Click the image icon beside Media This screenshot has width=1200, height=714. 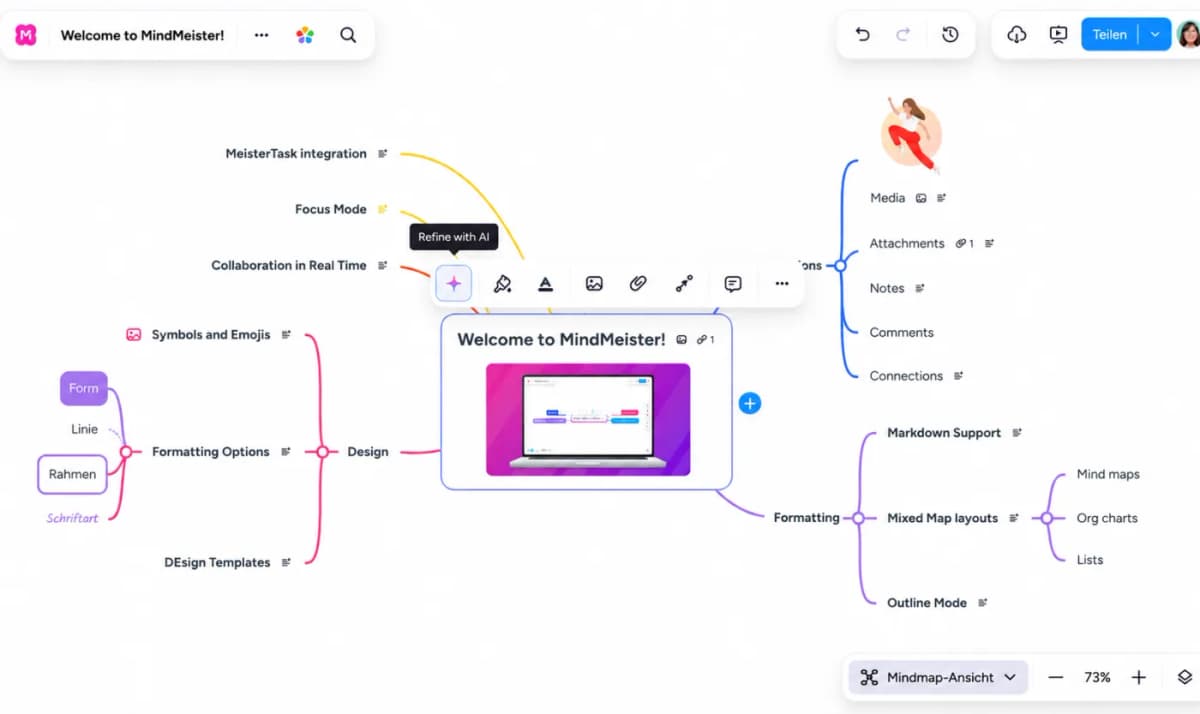(921, 198)
